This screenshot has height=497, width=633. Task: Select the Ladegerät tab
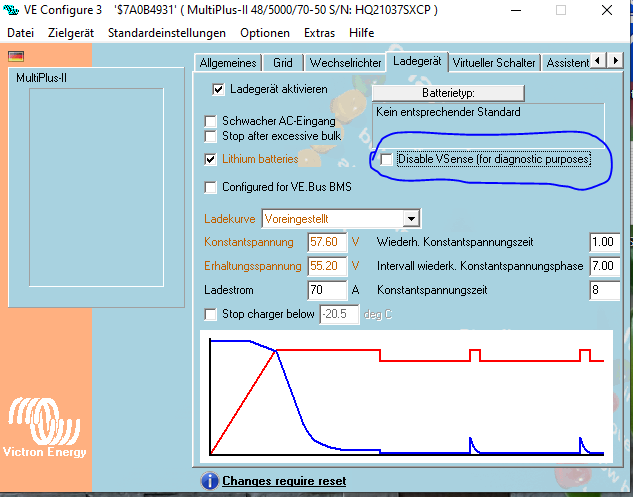point(417,61)
